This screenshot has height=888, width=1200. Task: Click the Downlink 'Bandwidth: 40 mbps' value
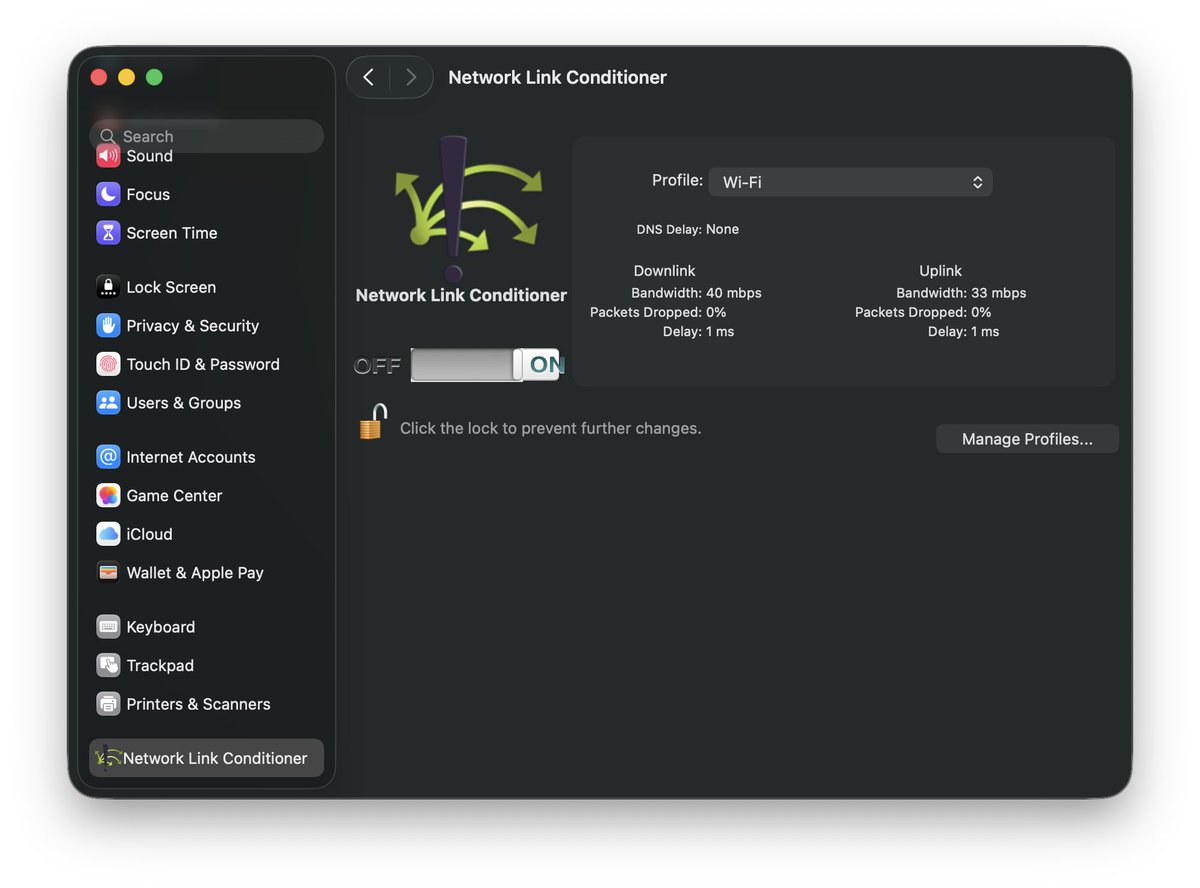point(696,293)
